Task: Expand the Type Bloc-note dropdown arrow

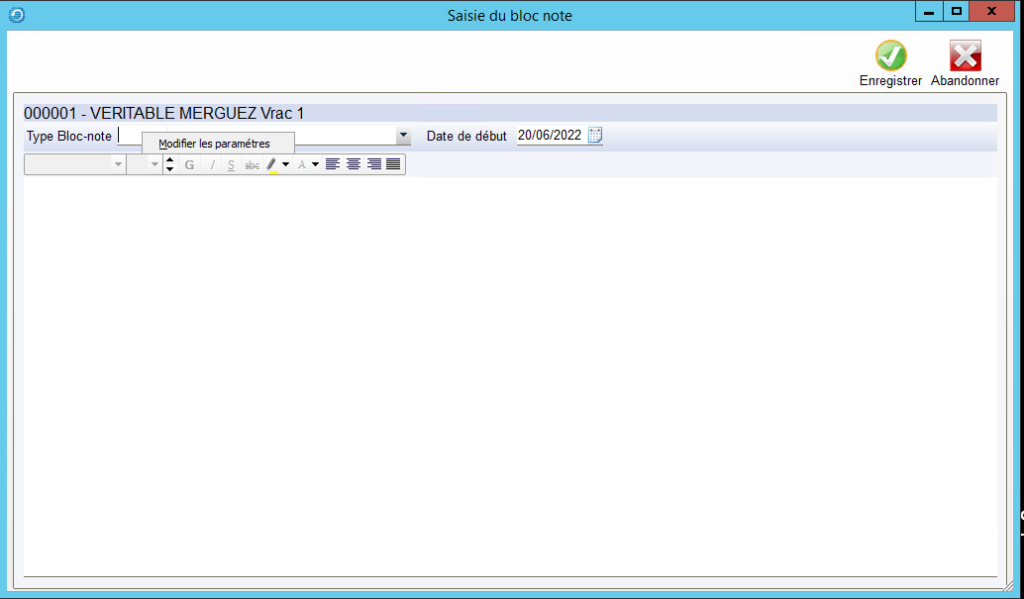Action: coord(403,136)
